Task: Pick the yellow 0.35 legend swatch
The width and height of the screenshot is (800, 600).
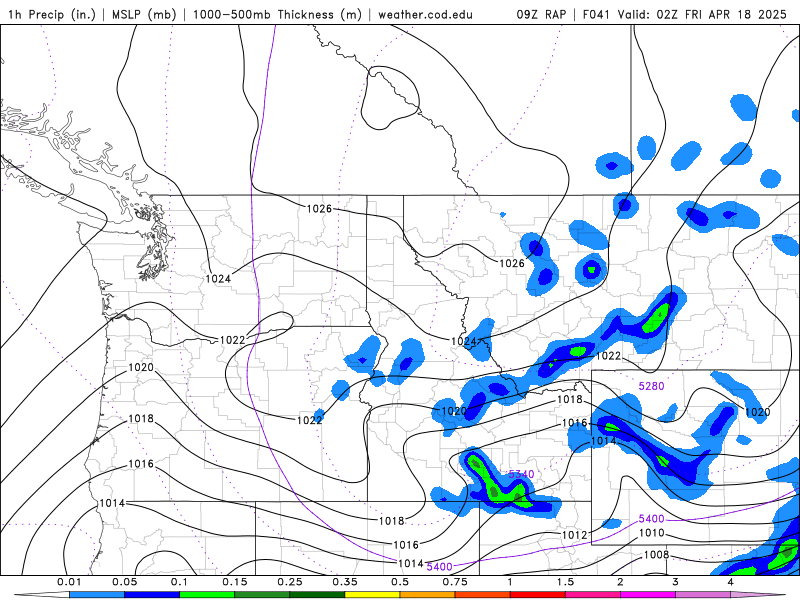Action: (372, 595)
